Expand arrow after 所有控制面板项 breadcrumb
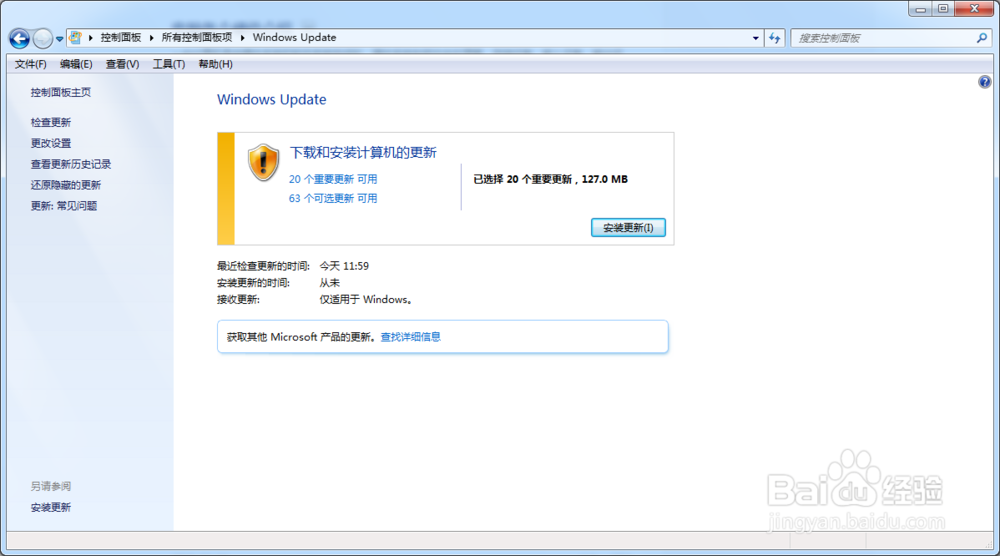This screenshot has width=1000, height=556. pyautogui.click(x=242, y=38)
